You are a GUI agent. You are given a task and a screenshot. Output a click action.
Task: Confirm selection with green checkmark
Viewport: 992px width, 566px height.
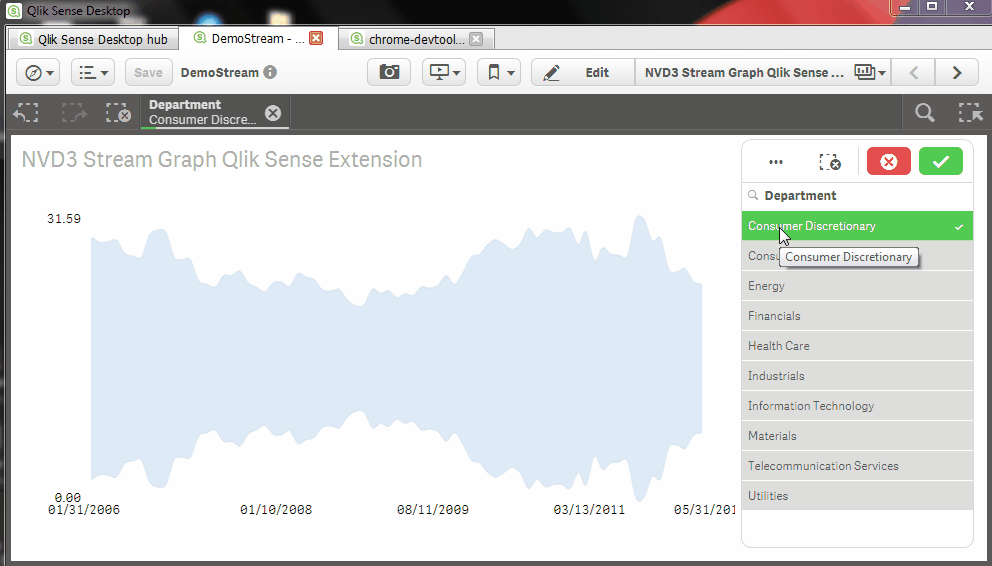[941, 161]
